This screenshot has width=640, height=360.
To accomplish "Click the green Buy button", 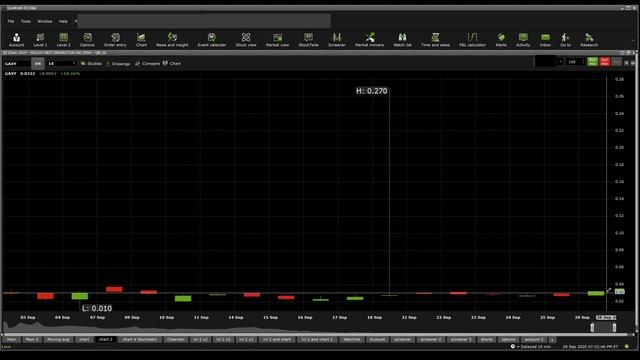I will [x=593, y=62].
